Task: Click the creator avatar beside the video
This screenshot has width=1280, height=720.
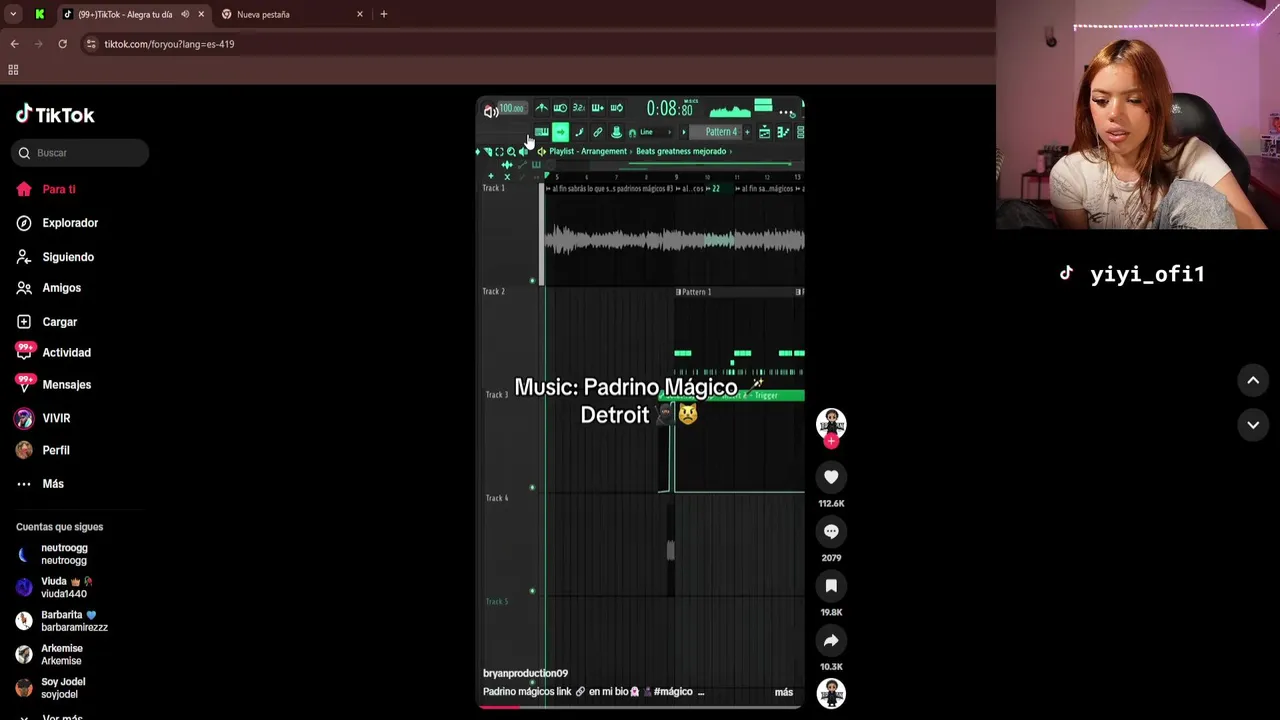Action: pos(831,424)
